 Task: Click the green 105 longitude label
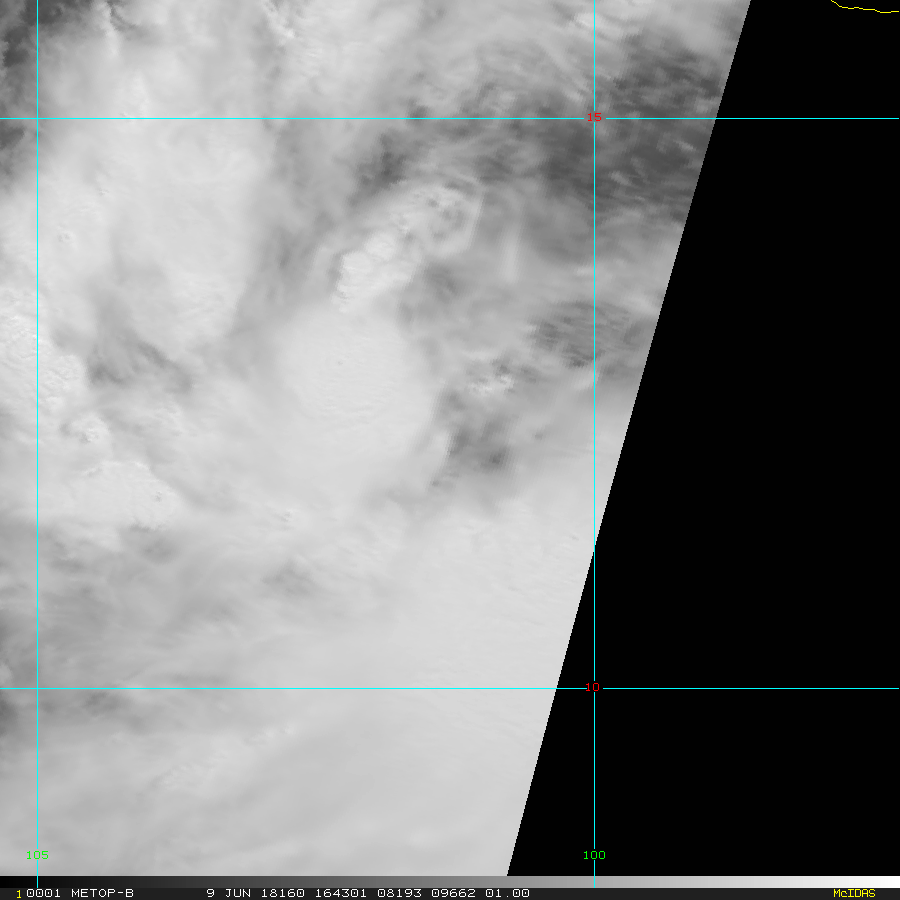coord(37,855)
